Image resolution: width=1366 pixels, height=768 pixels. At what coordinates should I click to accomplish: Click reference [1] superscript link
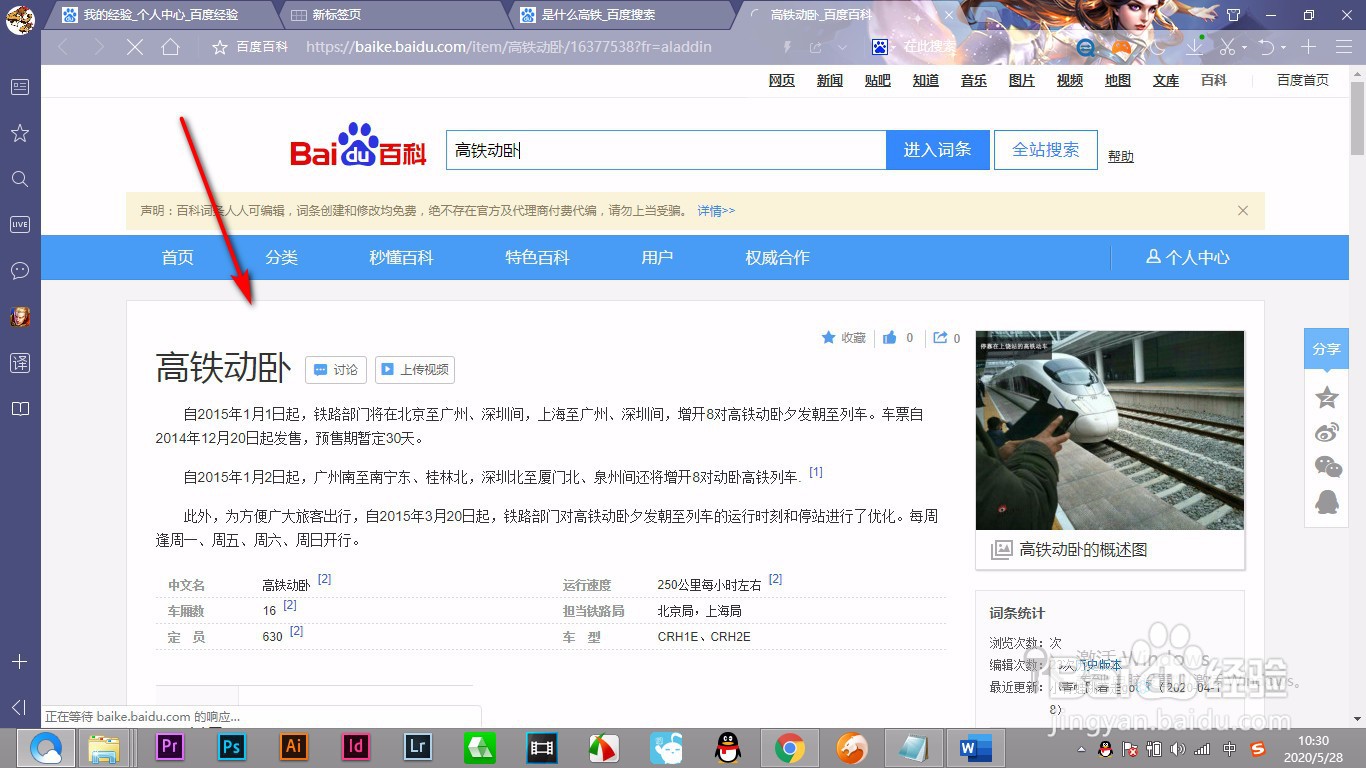coord(816,472)
